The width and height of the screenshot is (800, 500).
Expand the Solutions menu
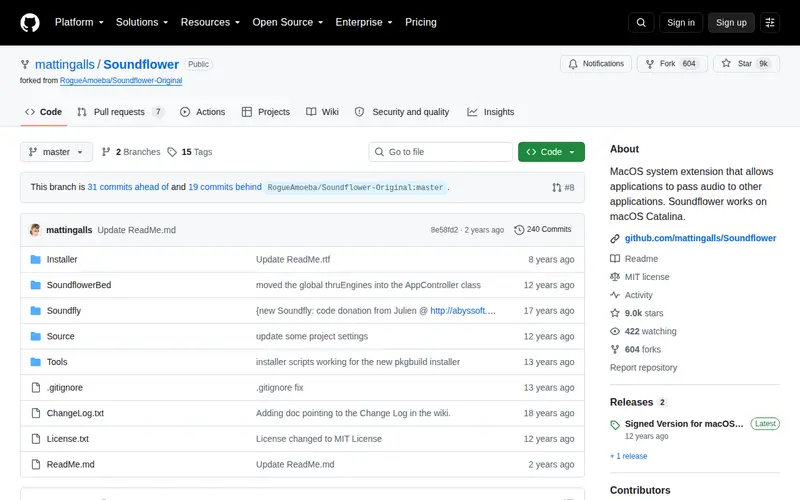coord(142,22)
